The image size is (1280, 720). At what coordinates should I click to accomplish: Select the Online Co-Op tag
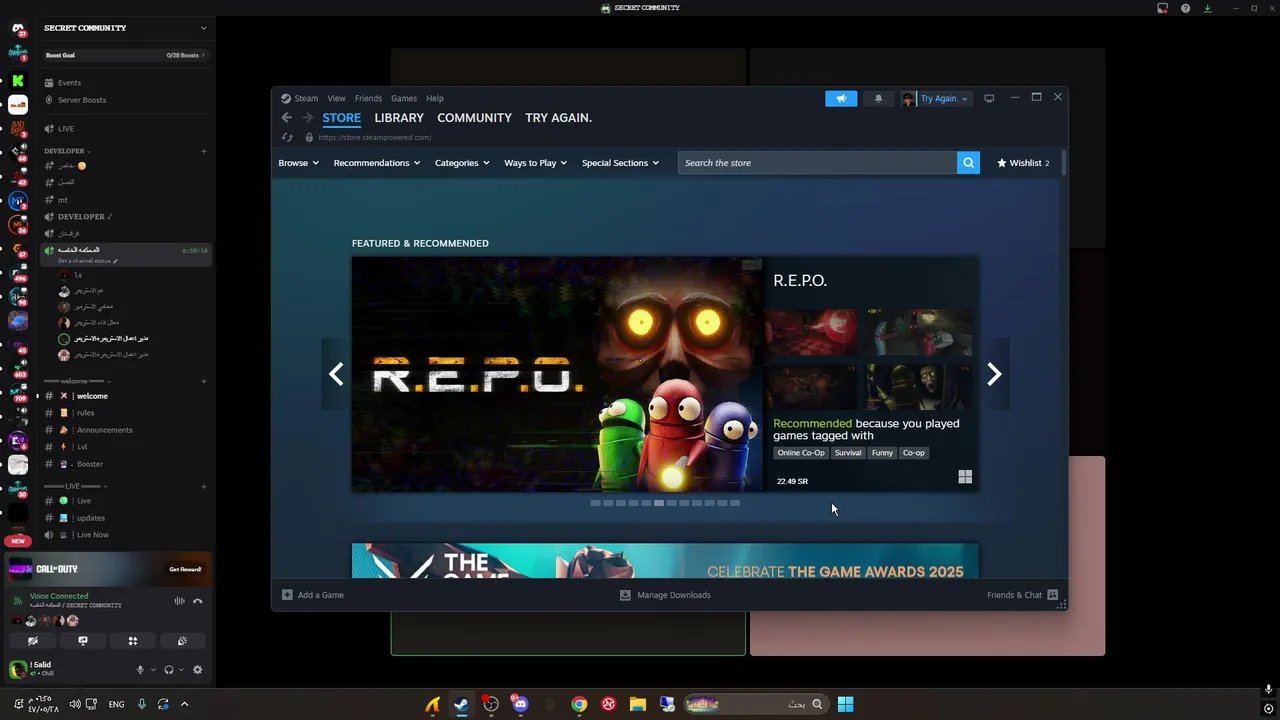pos(801,453)
